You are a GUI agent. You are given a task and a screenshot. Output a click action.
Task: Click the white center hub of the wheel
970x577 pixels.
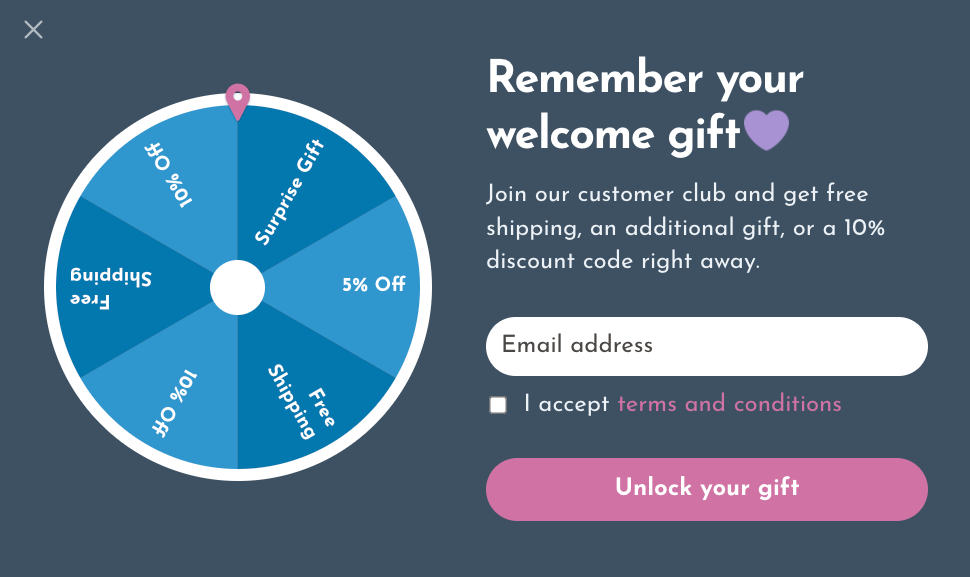coord(237,287)
